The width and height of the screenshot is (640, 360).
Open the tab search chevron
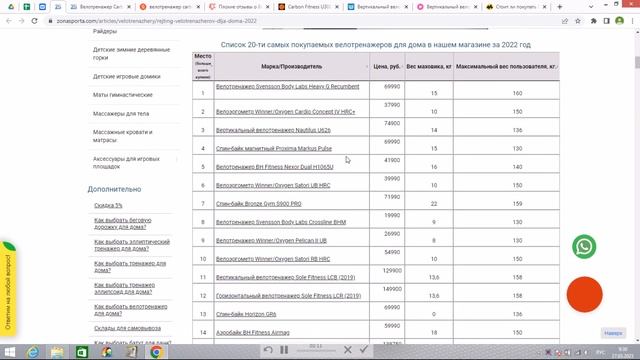point(591,7)
